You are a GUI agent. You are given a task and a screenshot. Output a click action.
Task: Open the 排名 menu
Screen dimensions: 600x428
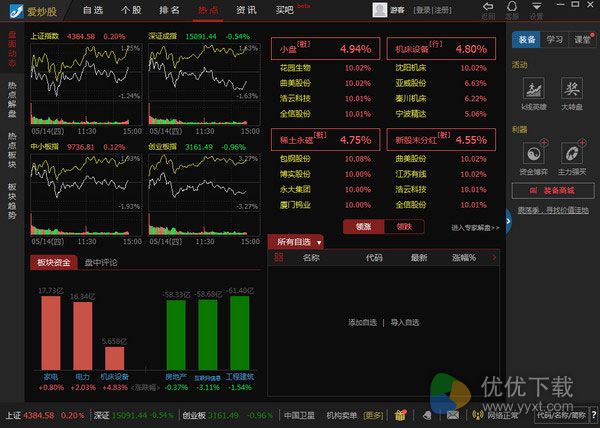(x=170, y=10)
